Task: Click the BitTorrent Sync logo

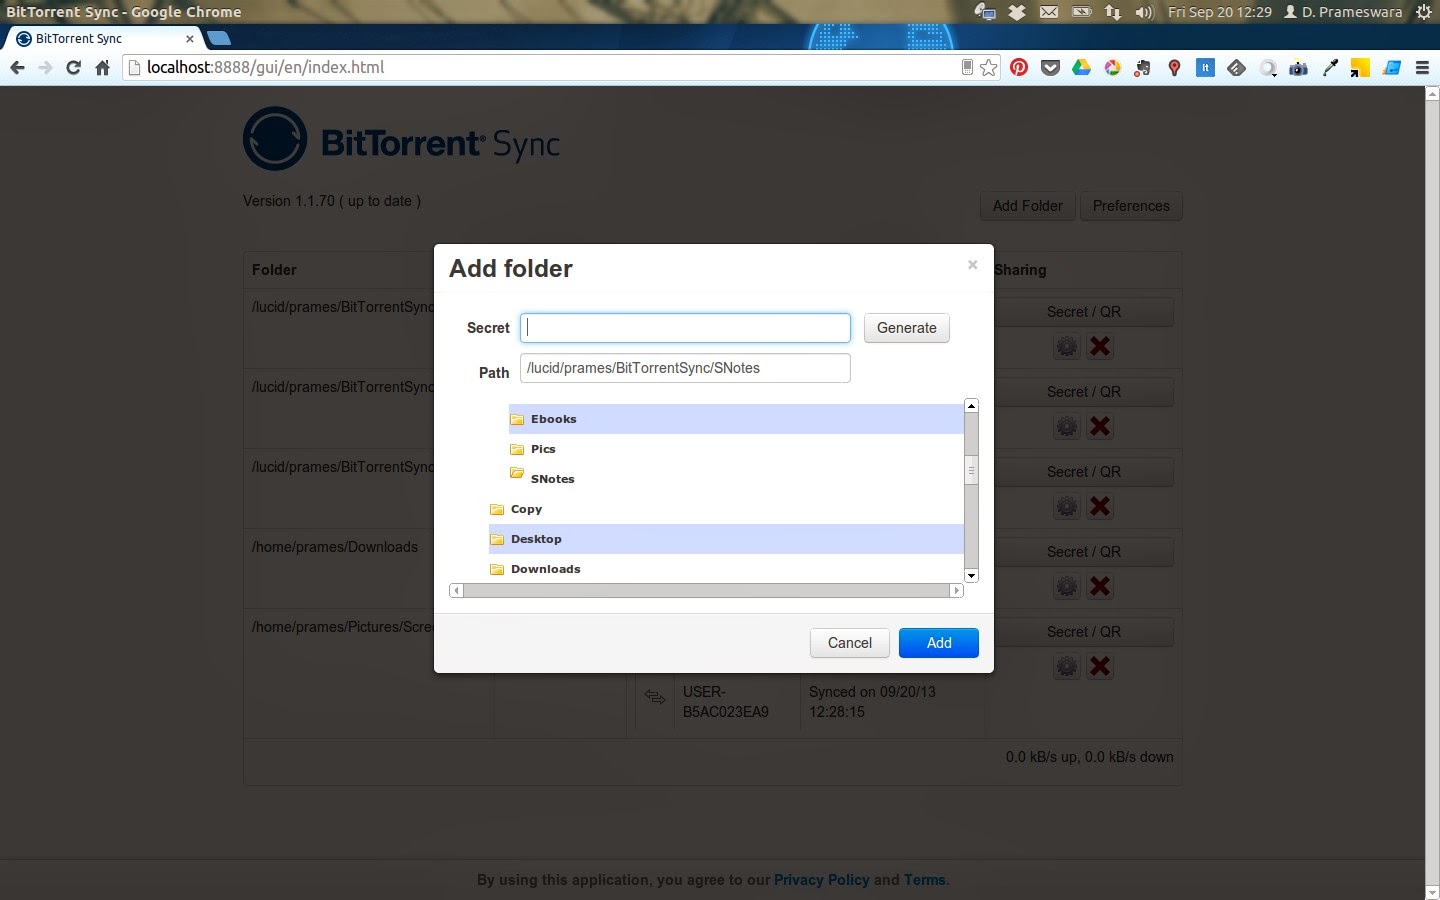Action: (401, 139)
